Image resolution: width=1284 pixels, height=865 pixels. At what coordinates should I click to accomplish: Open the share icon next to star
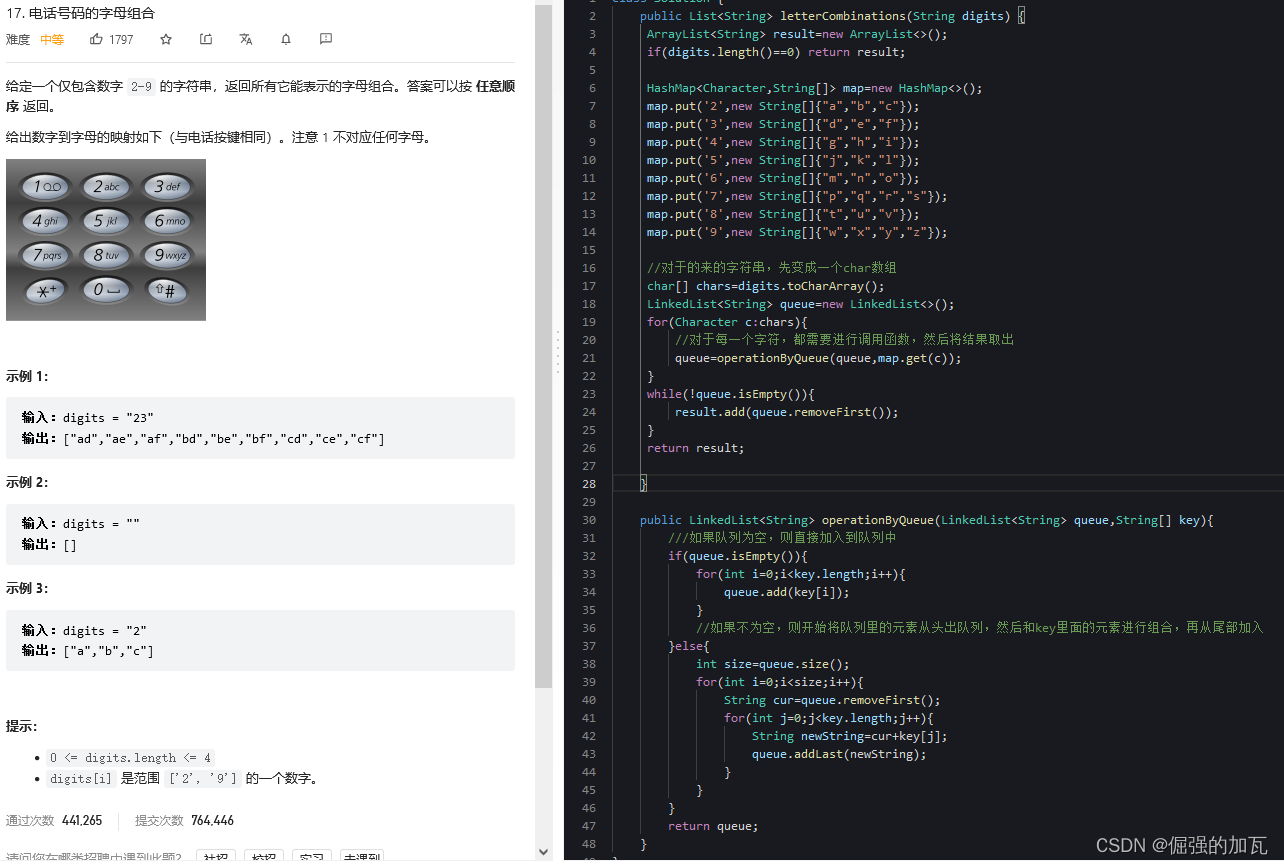206,39
